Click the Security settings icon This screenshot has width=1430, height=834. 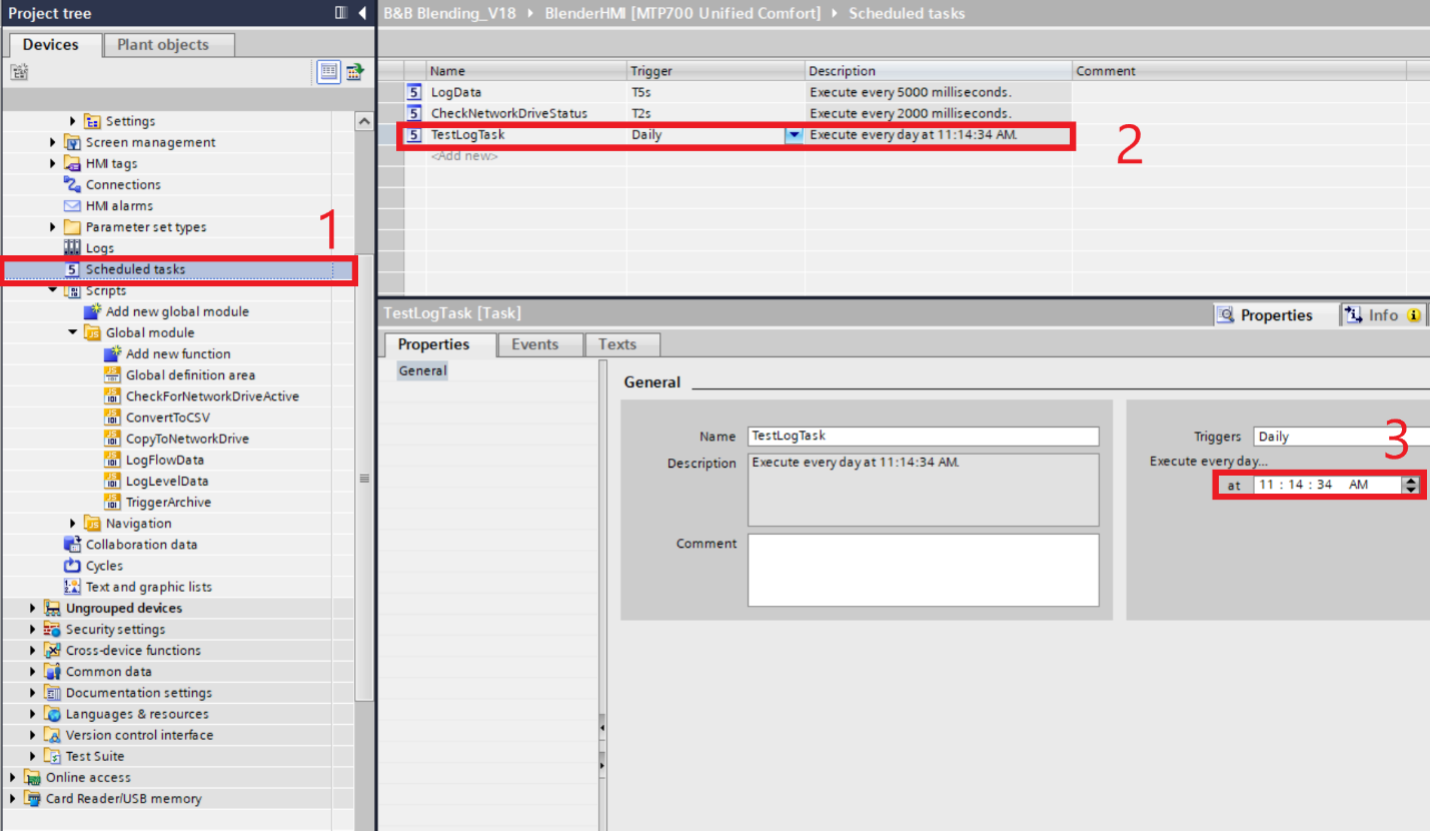tap(52, 629)
